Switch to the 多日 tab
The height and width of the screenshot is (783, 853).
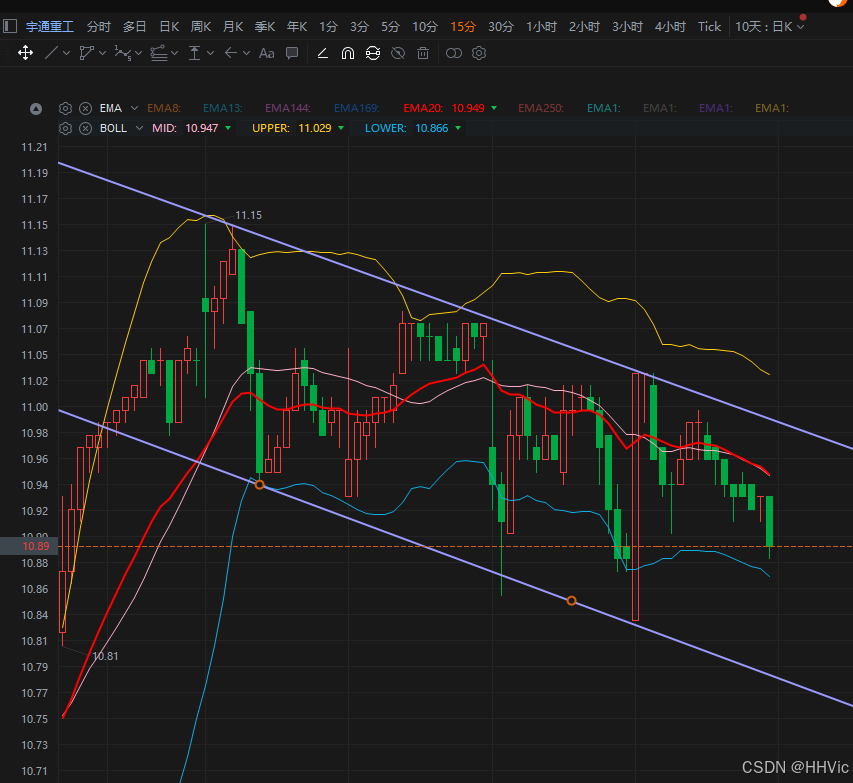(x=134, y=27)
